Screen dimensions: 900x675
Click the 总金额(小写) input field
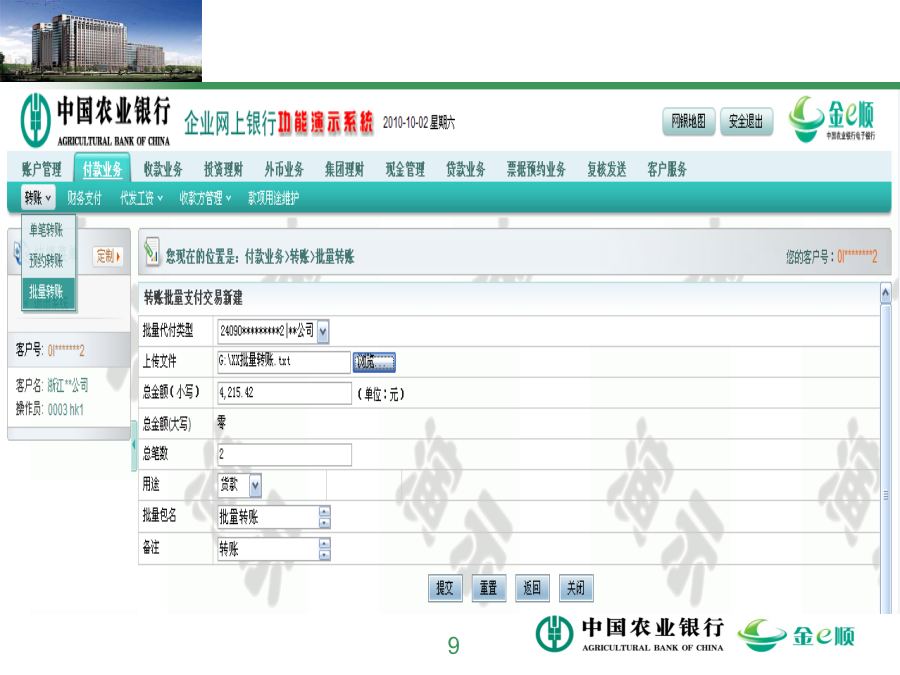[284, 393]
